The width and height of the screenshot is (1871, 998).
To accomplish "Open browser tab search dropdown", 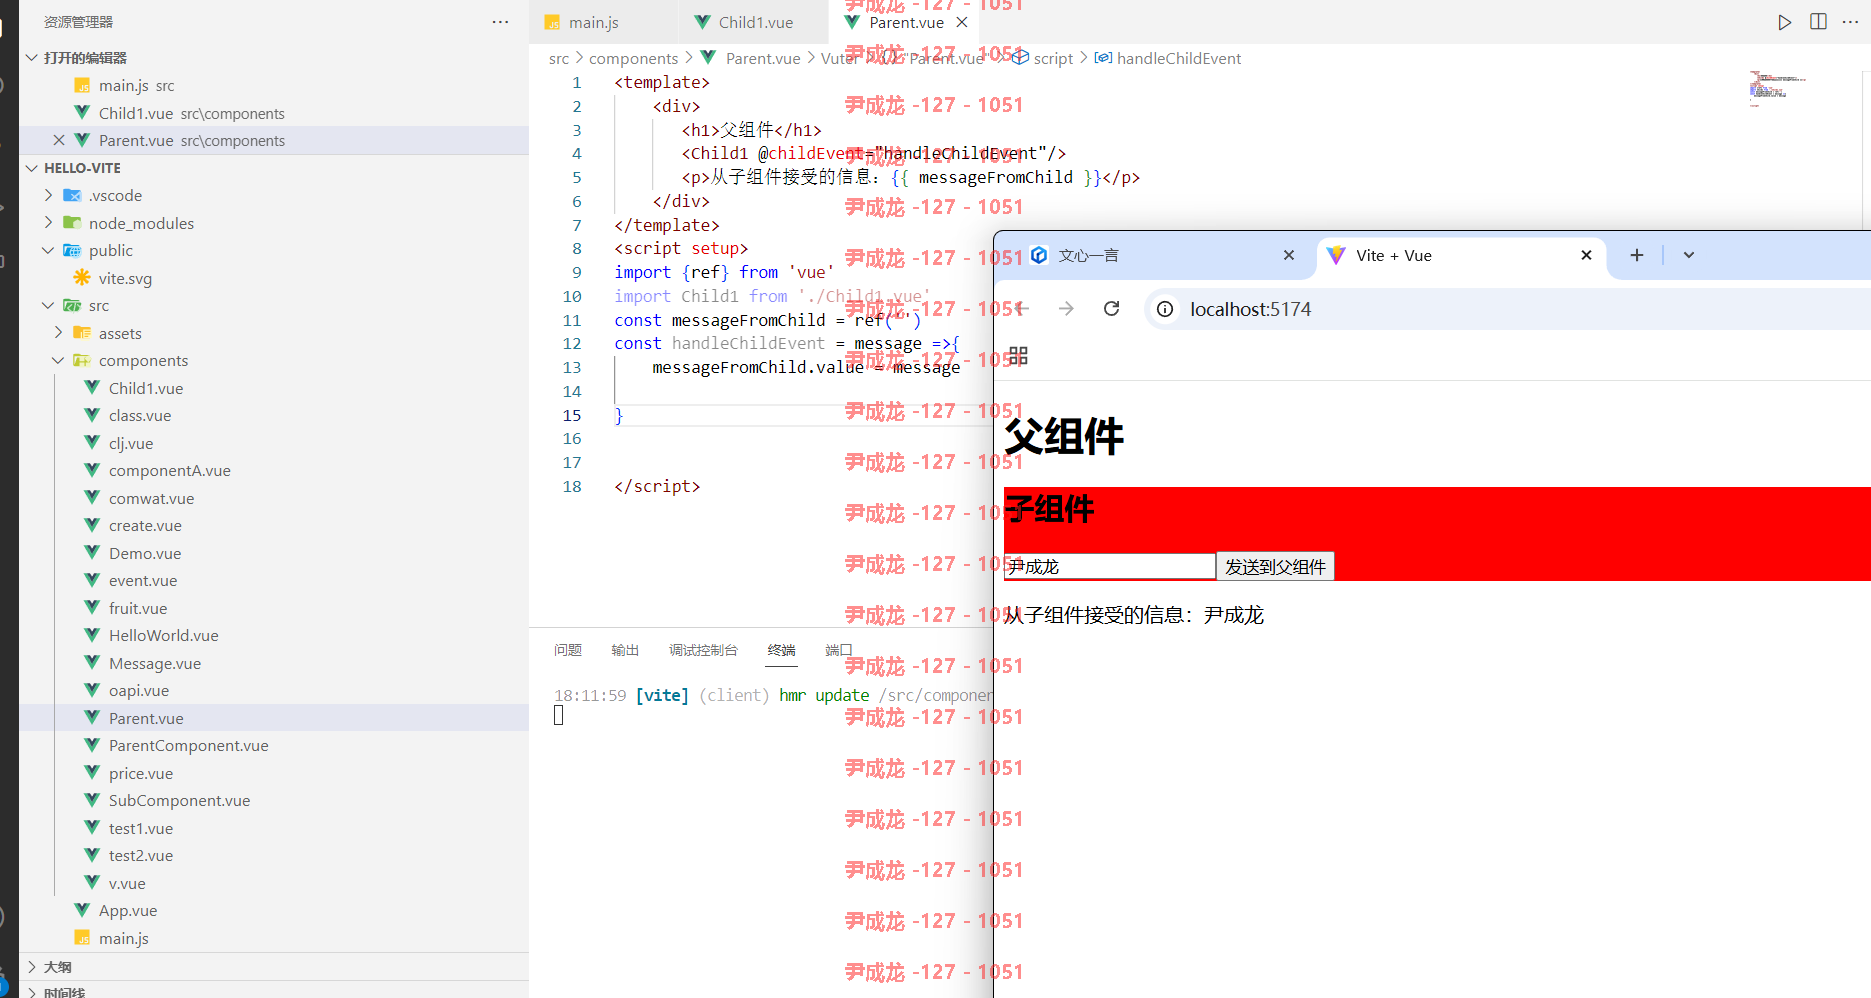I will [1689, 255].
